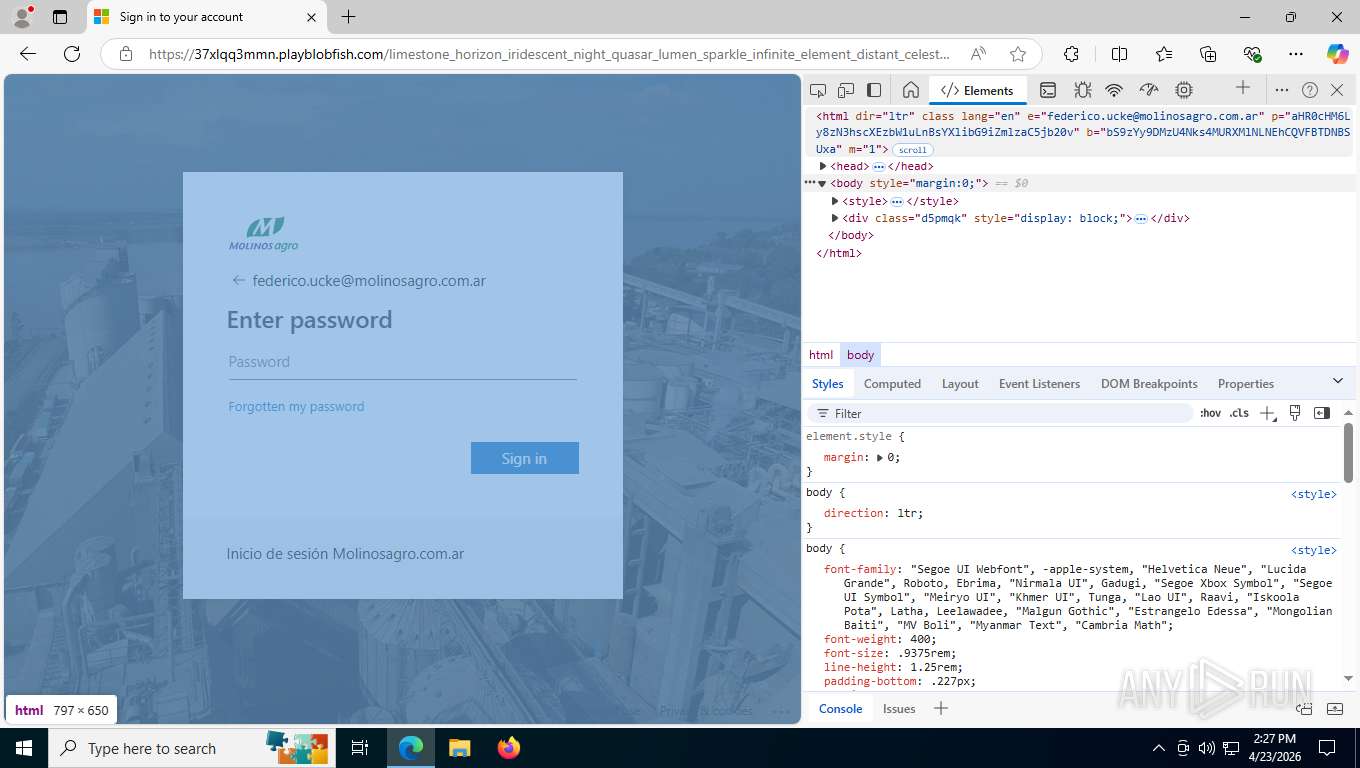Switch to the Computed tab
1360x768 pixels.
[892, 384]
